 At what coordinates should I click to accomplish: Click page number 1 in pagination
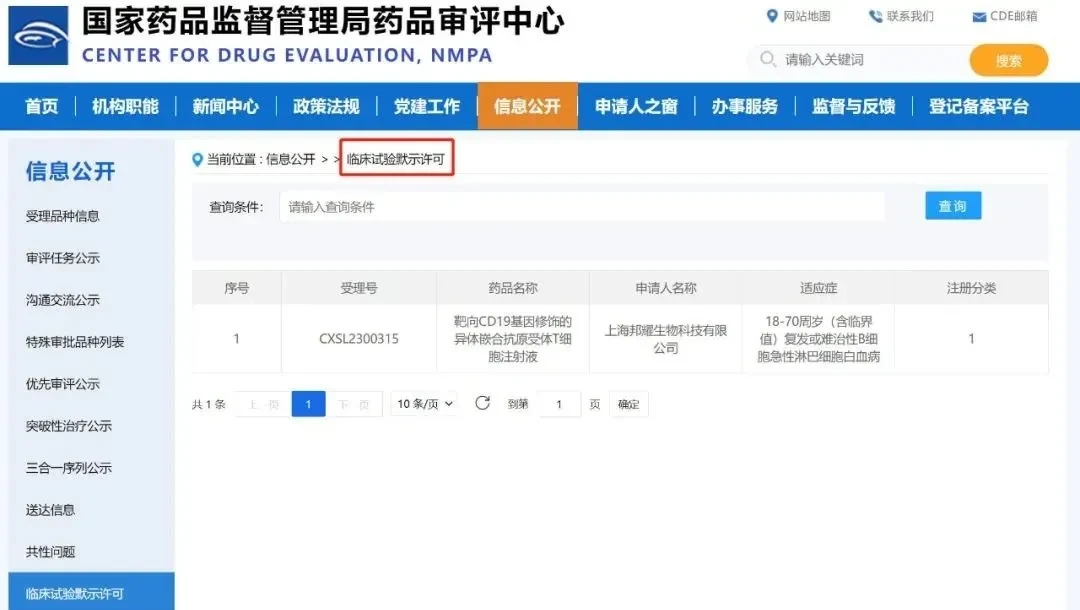(x=309, y=404)
